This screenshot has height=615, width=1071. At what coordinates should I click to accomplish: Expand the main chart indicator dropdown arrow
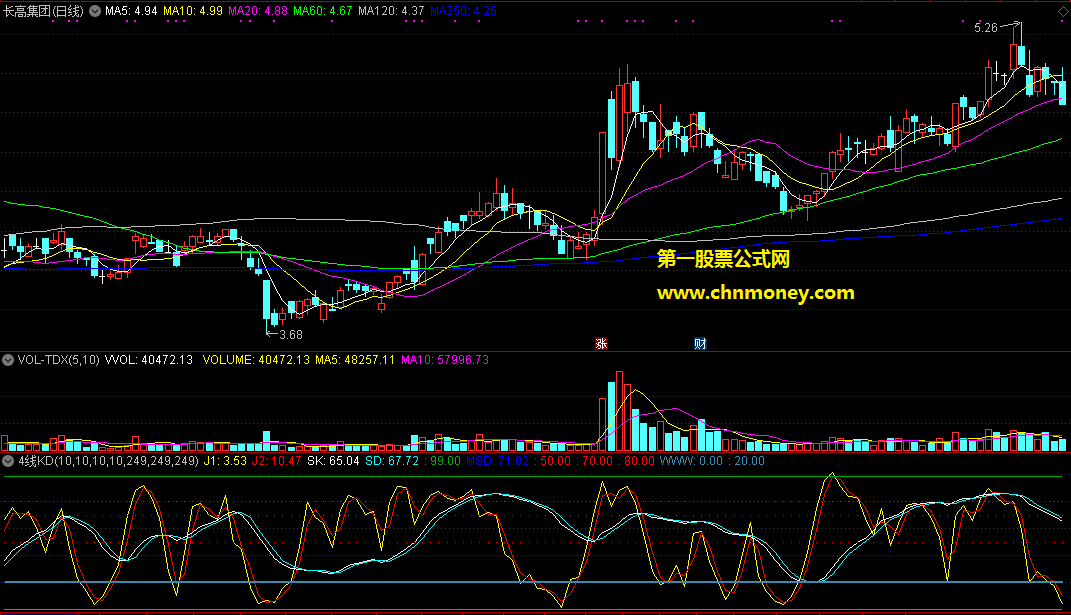(x=95, y=11)
